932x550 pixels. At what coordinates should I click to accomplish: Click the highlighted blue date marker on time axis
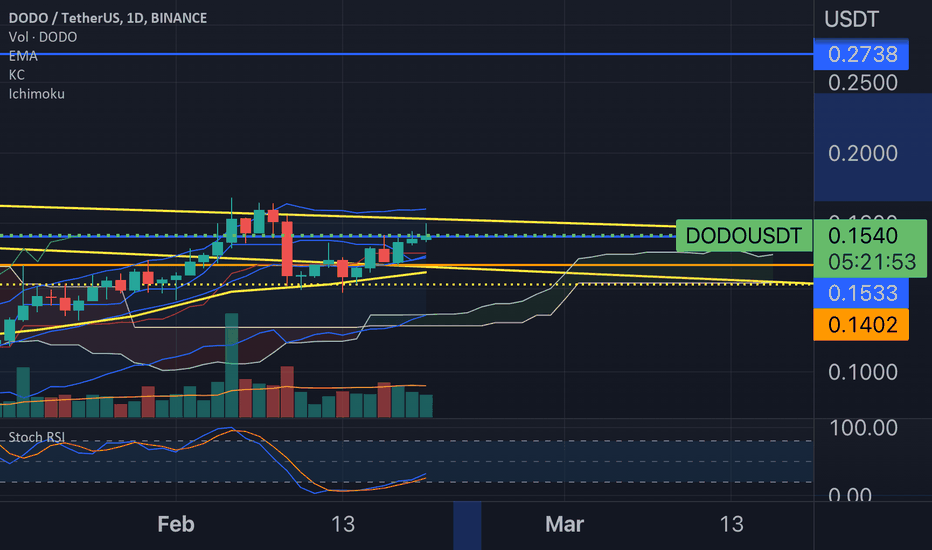click(x=467, y=526)
